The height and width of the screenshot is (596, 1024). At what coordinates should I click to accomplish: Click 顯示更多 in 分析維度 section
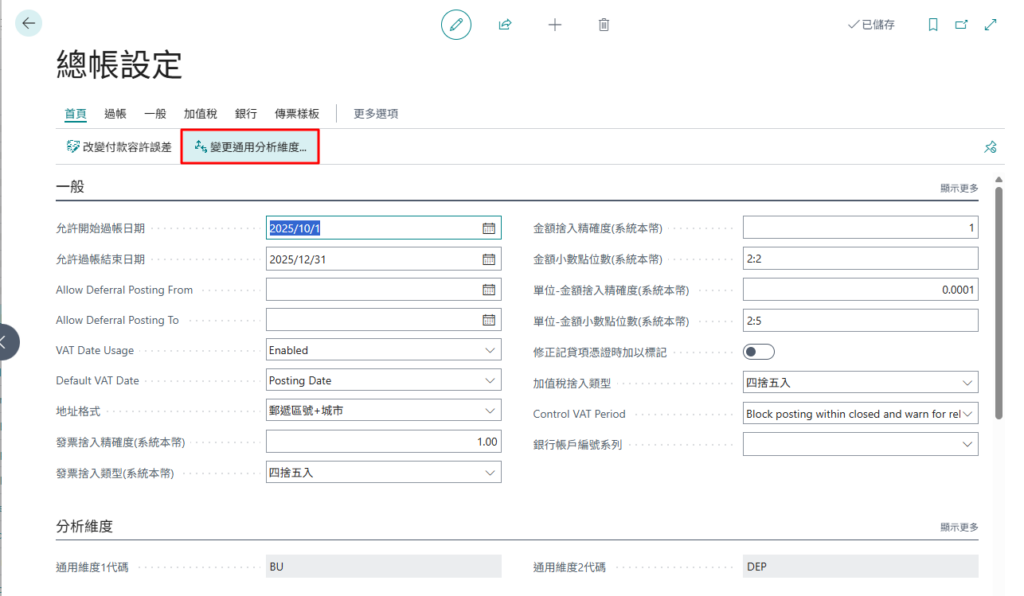[959, 527]
